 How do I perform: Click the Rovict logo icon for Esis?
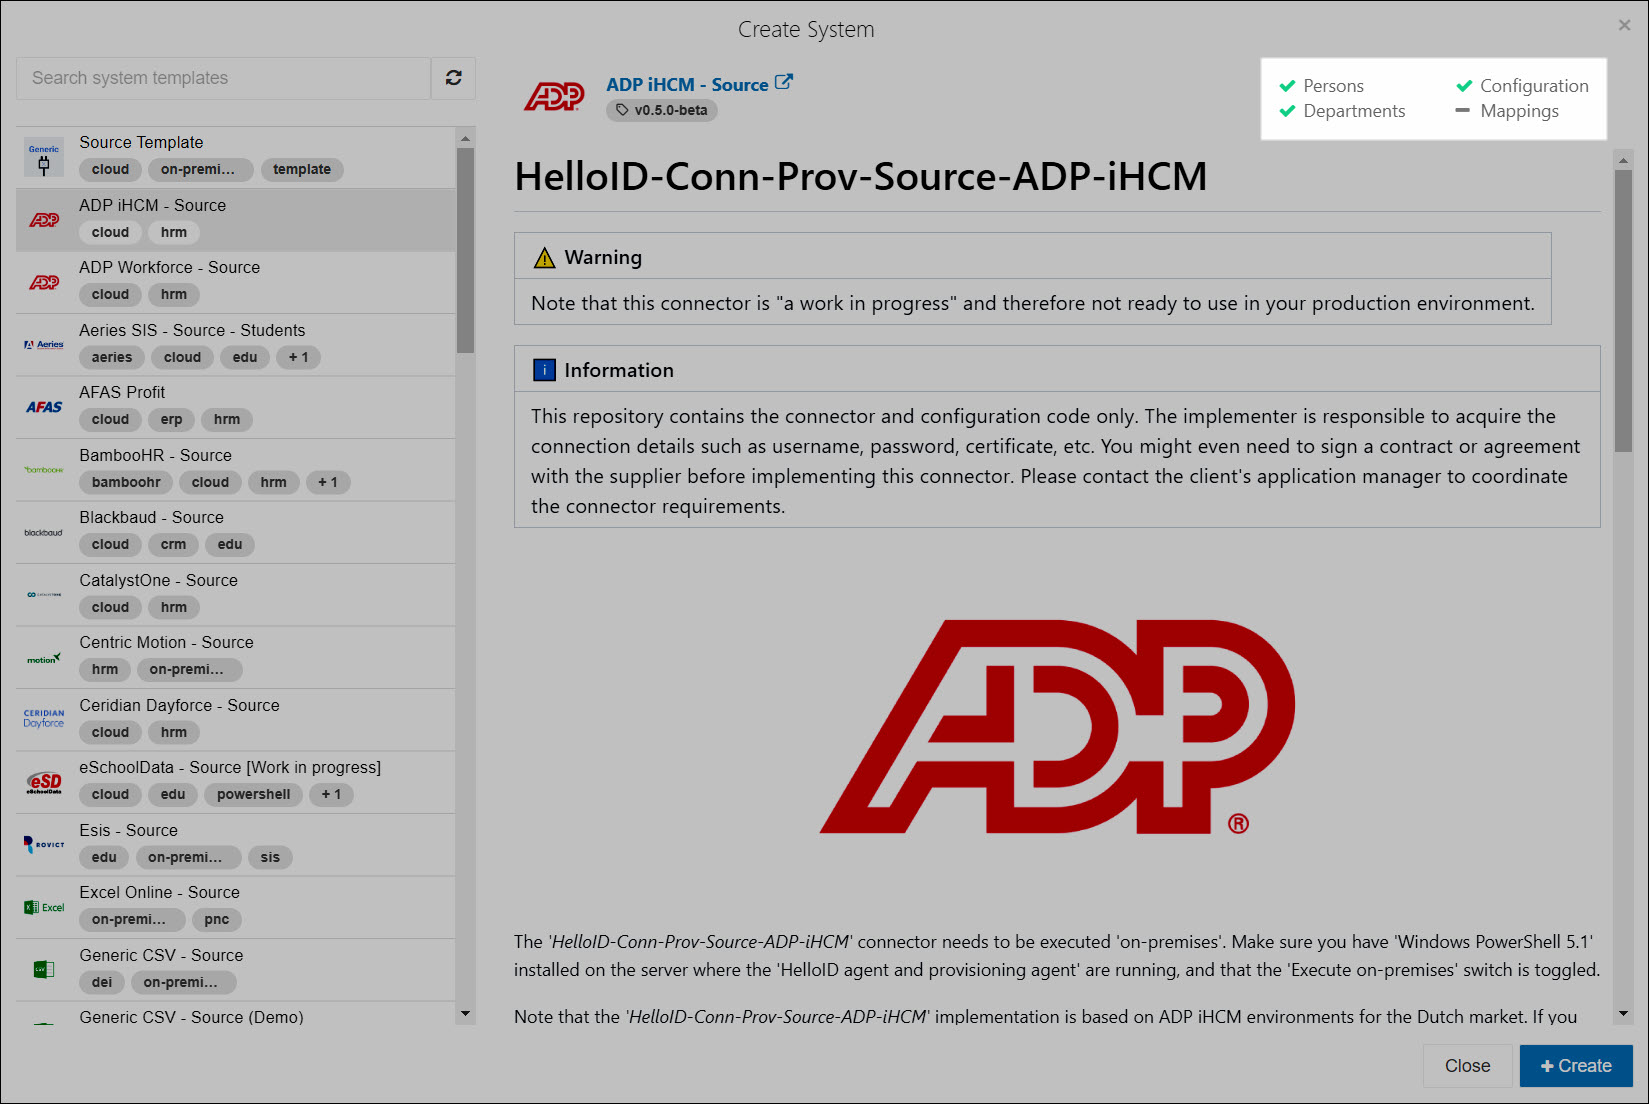pyautogui.click(x=44, y=845)
